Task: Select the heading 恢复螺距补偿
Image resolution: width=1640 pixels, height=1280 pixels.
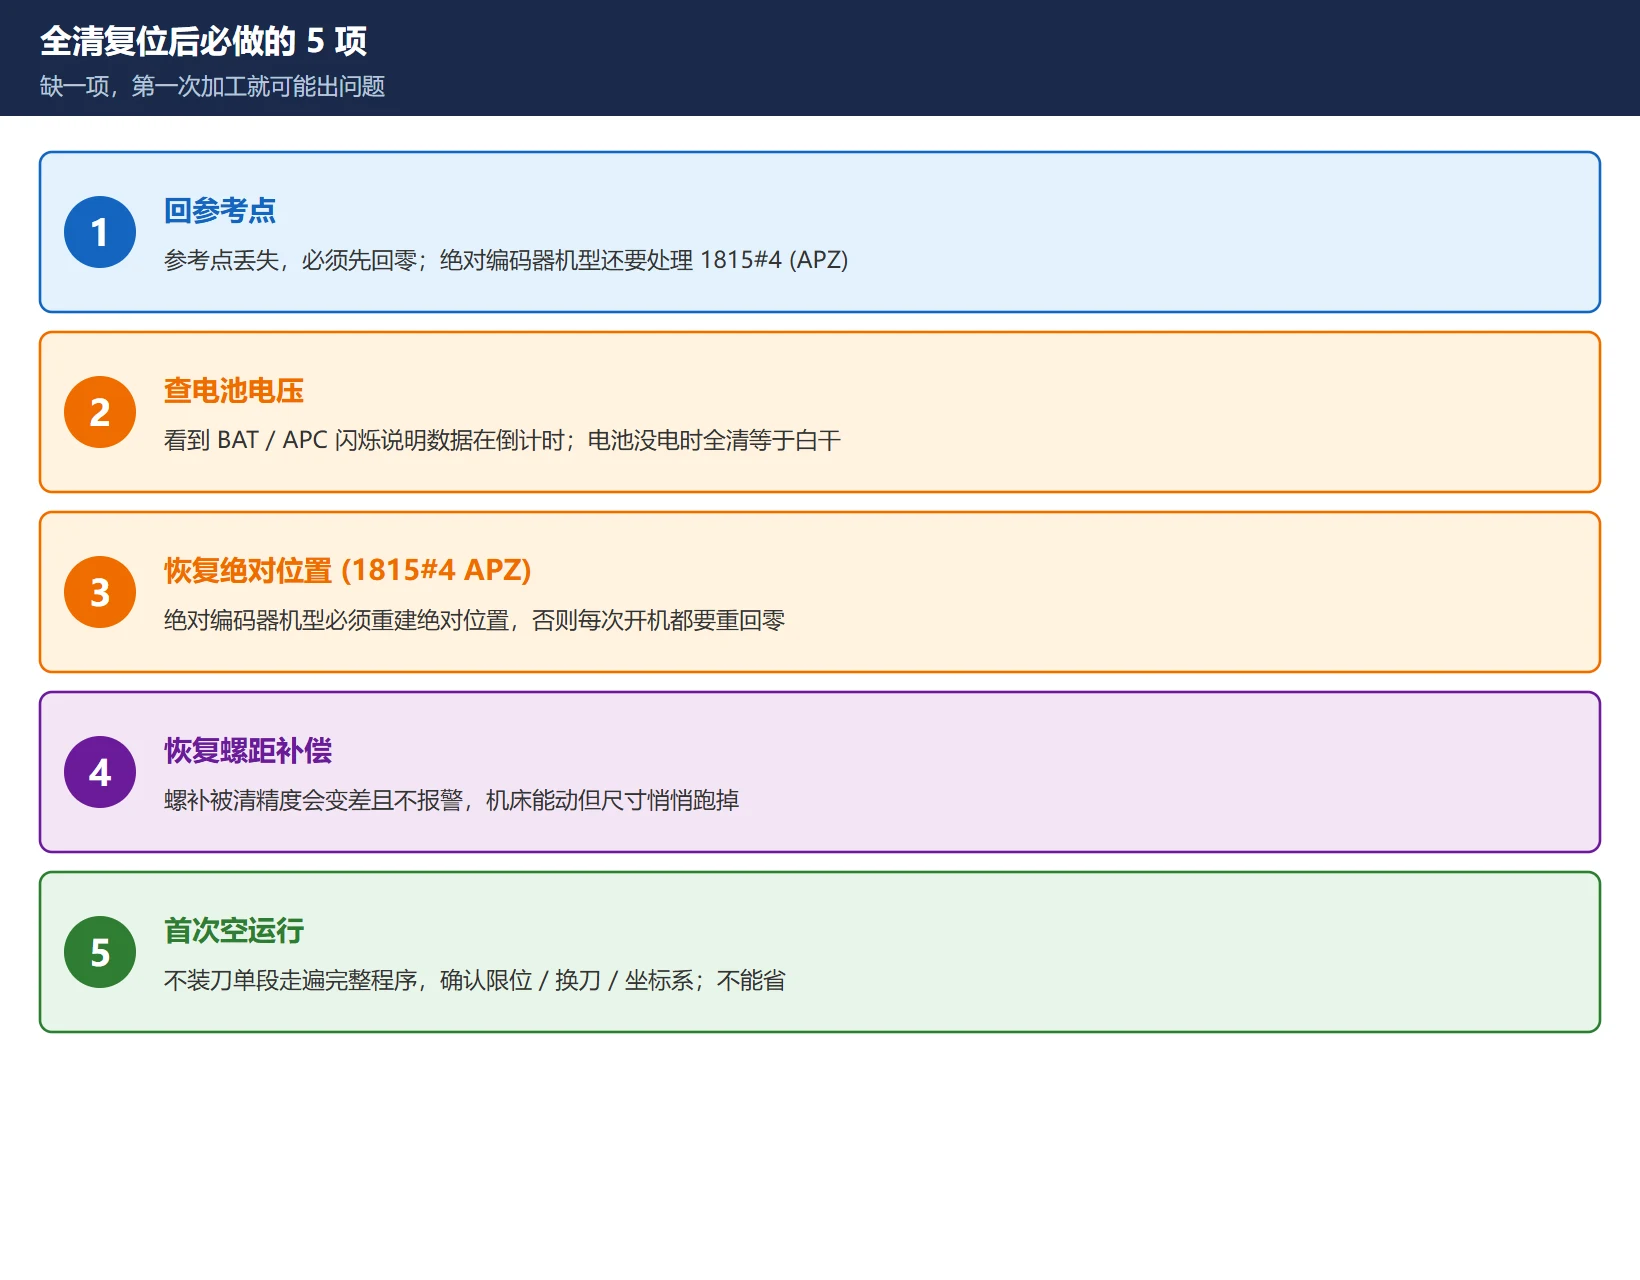Action: (x=248, y=751)
